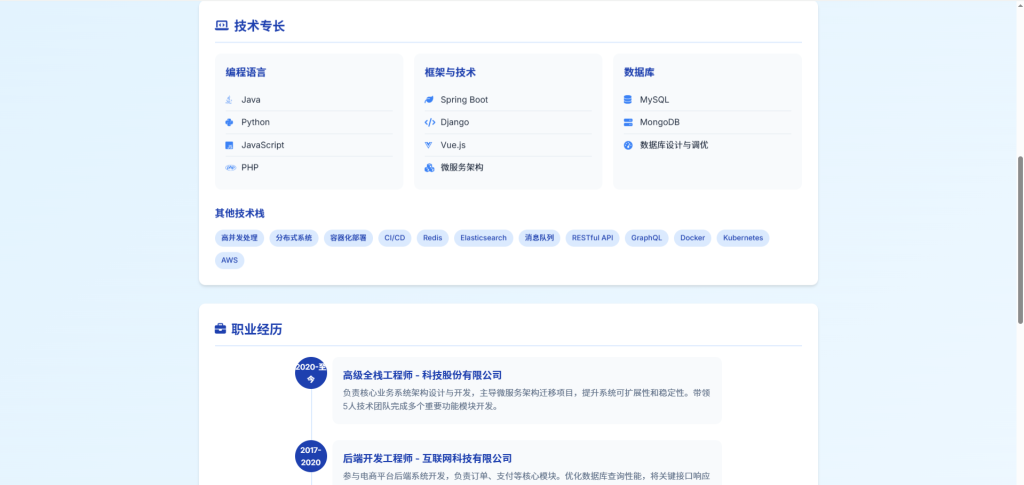Select the 高并发处理 tag
Viewport: 1024px width, 485px height.
pos(239,238)
